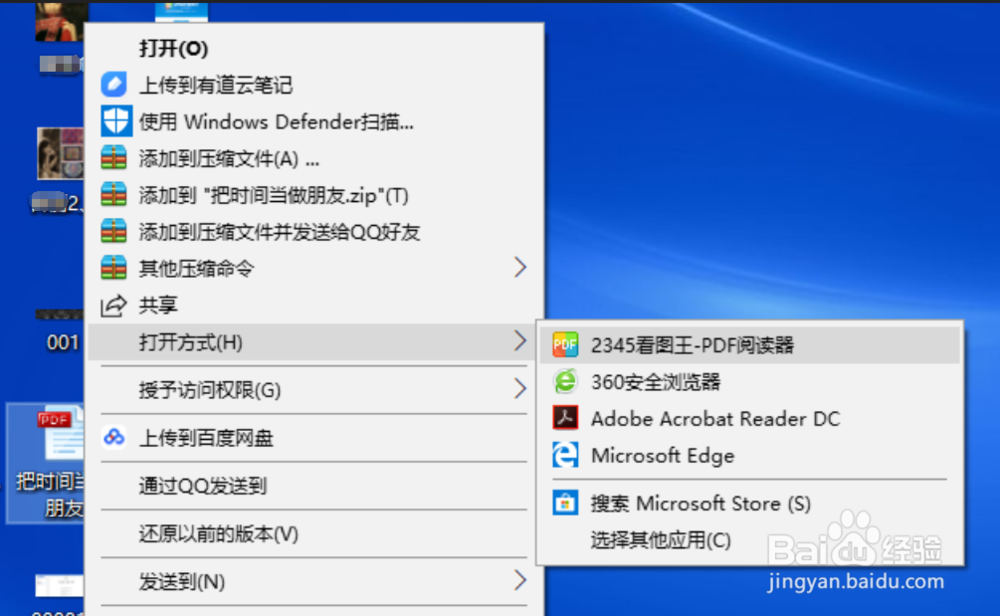Click the Adobe Acrobat Reader DC icon

[x=565, y=418]
